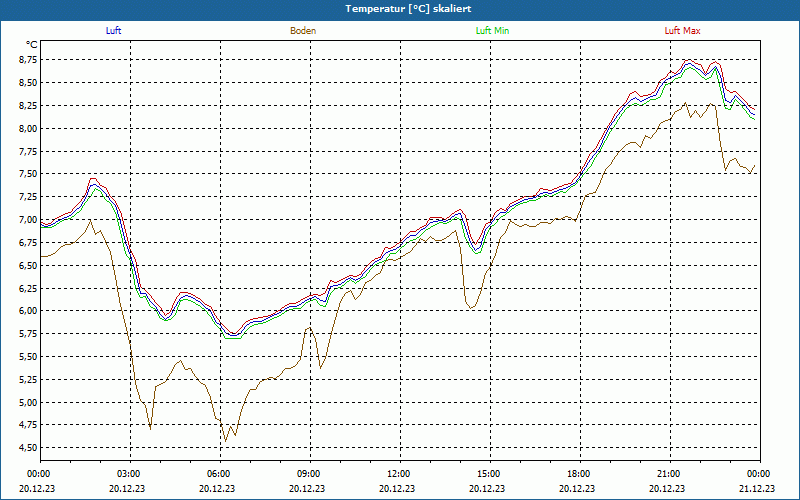Click the 6,75 y-axis value

(x=27, y=242)
